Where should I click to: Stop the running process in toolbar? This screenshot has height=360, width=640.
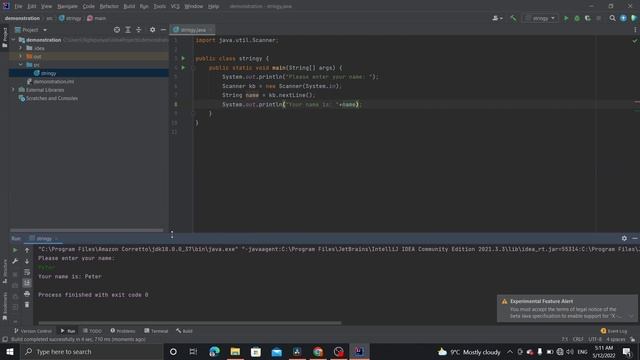pyautogui.click(x=599, y=18)
